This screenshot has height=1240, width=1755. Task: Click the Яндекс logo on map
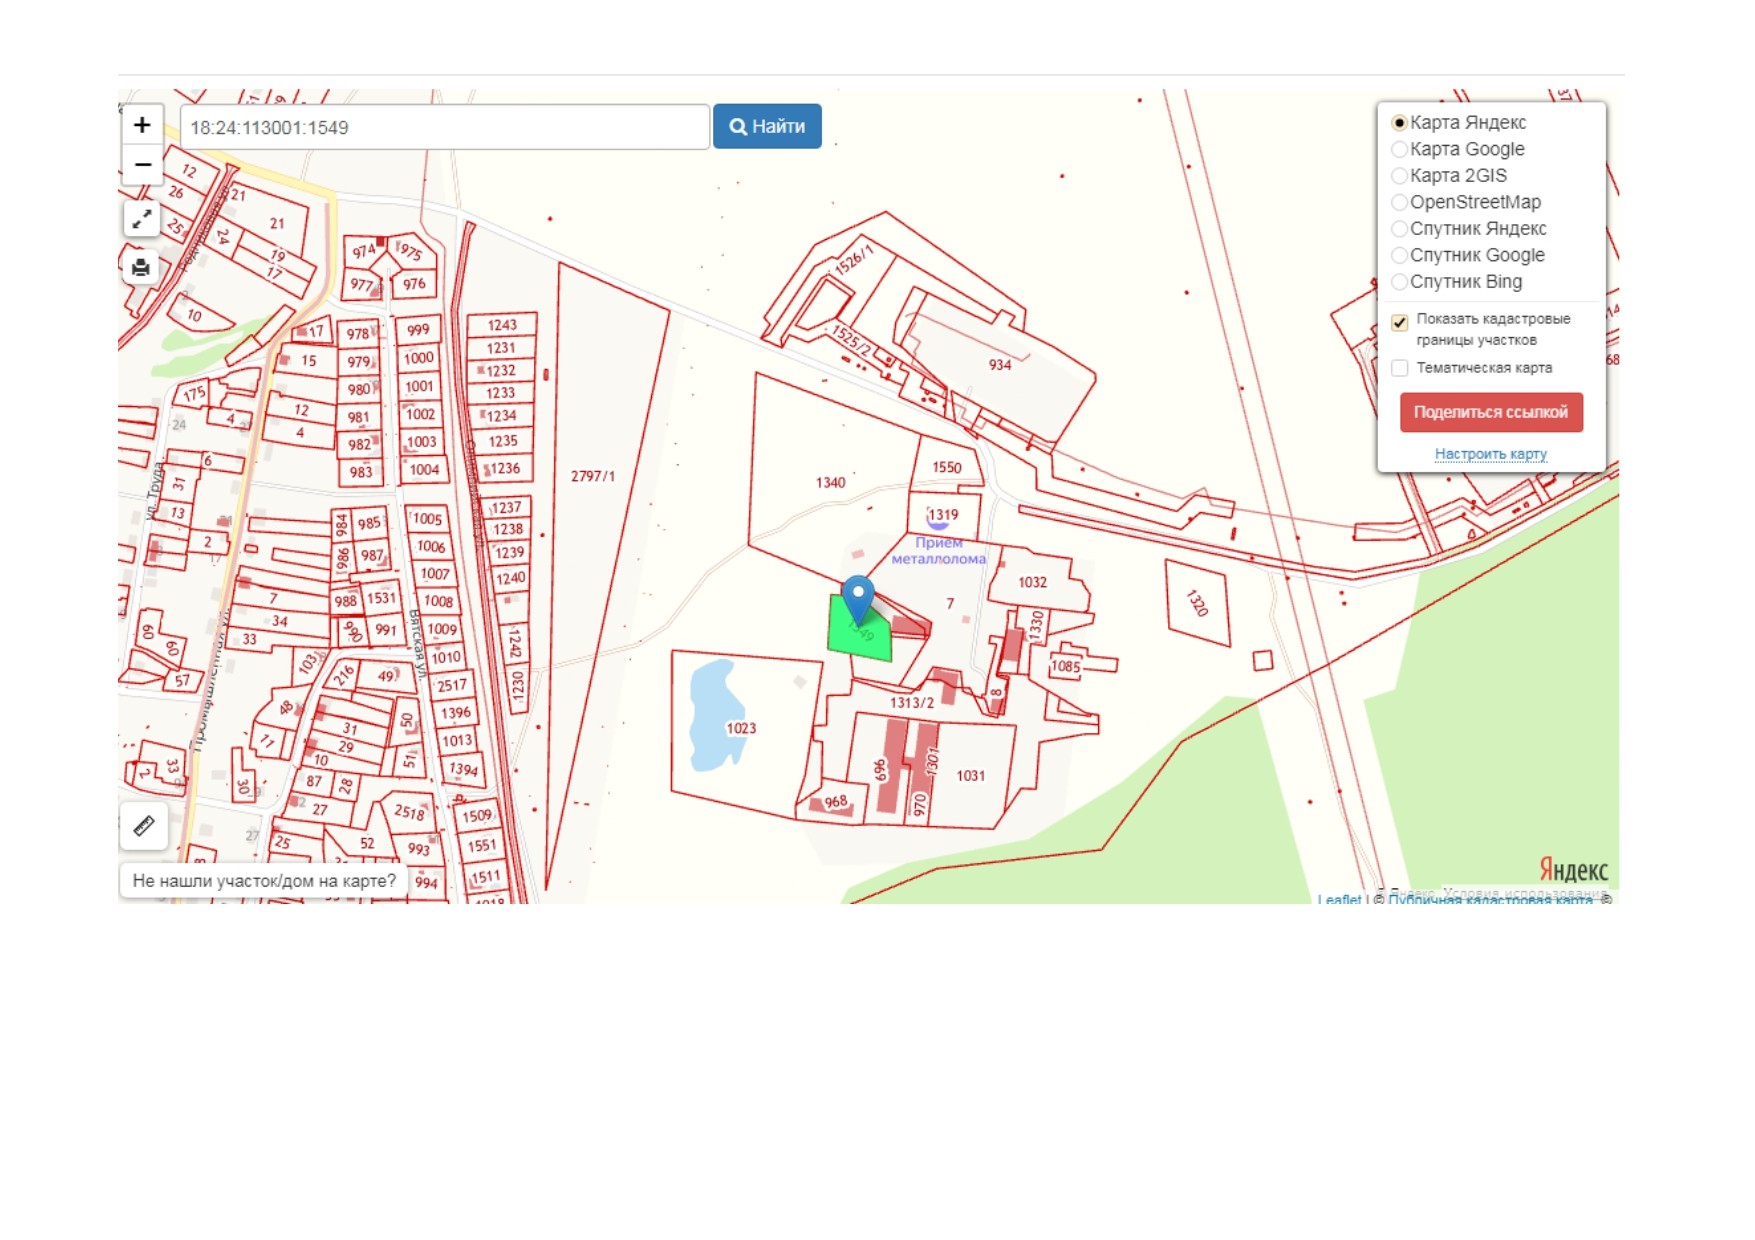pos(1573,870)
